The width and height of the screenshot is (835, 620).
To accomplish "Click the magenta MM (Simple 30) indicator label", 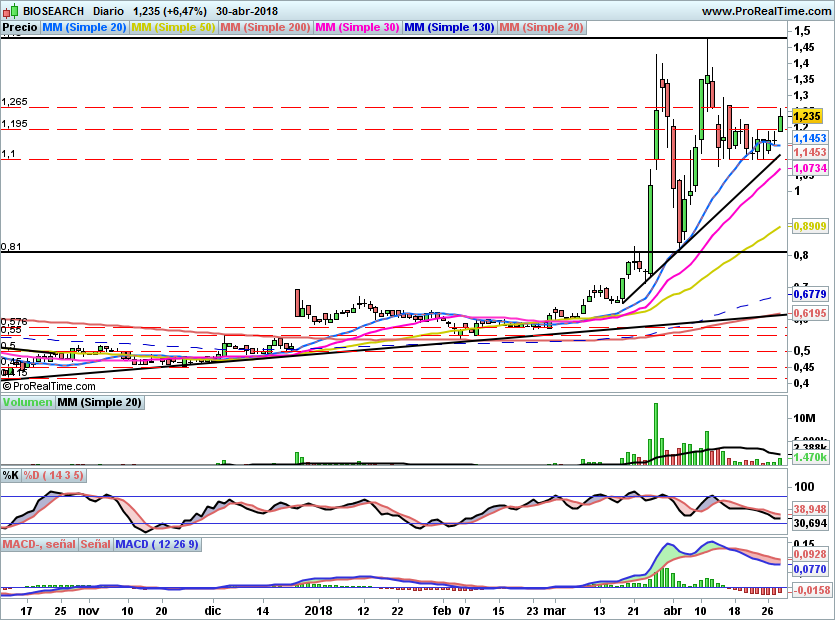I will (x=357, y=28).
